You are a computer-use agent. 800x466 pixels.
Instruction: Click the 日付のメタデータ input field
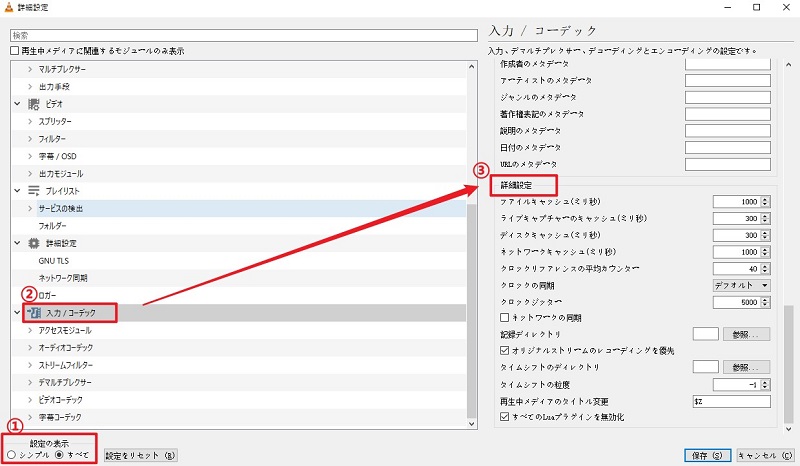[x=728, y=148]
